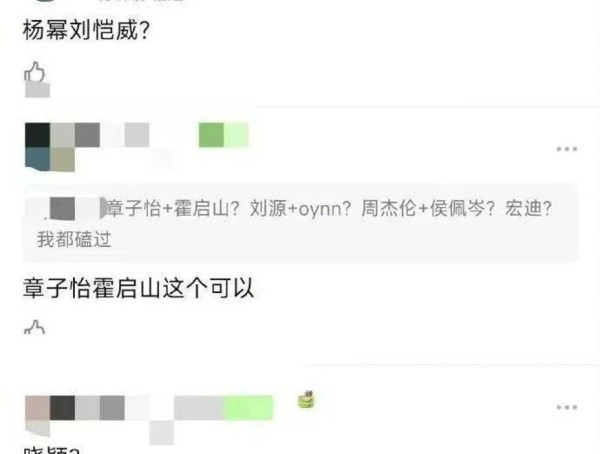Image resolution: width=600 pixels, height=454 pixels.
Task: Open more options for third comment
Action: (x=567, y=407)
